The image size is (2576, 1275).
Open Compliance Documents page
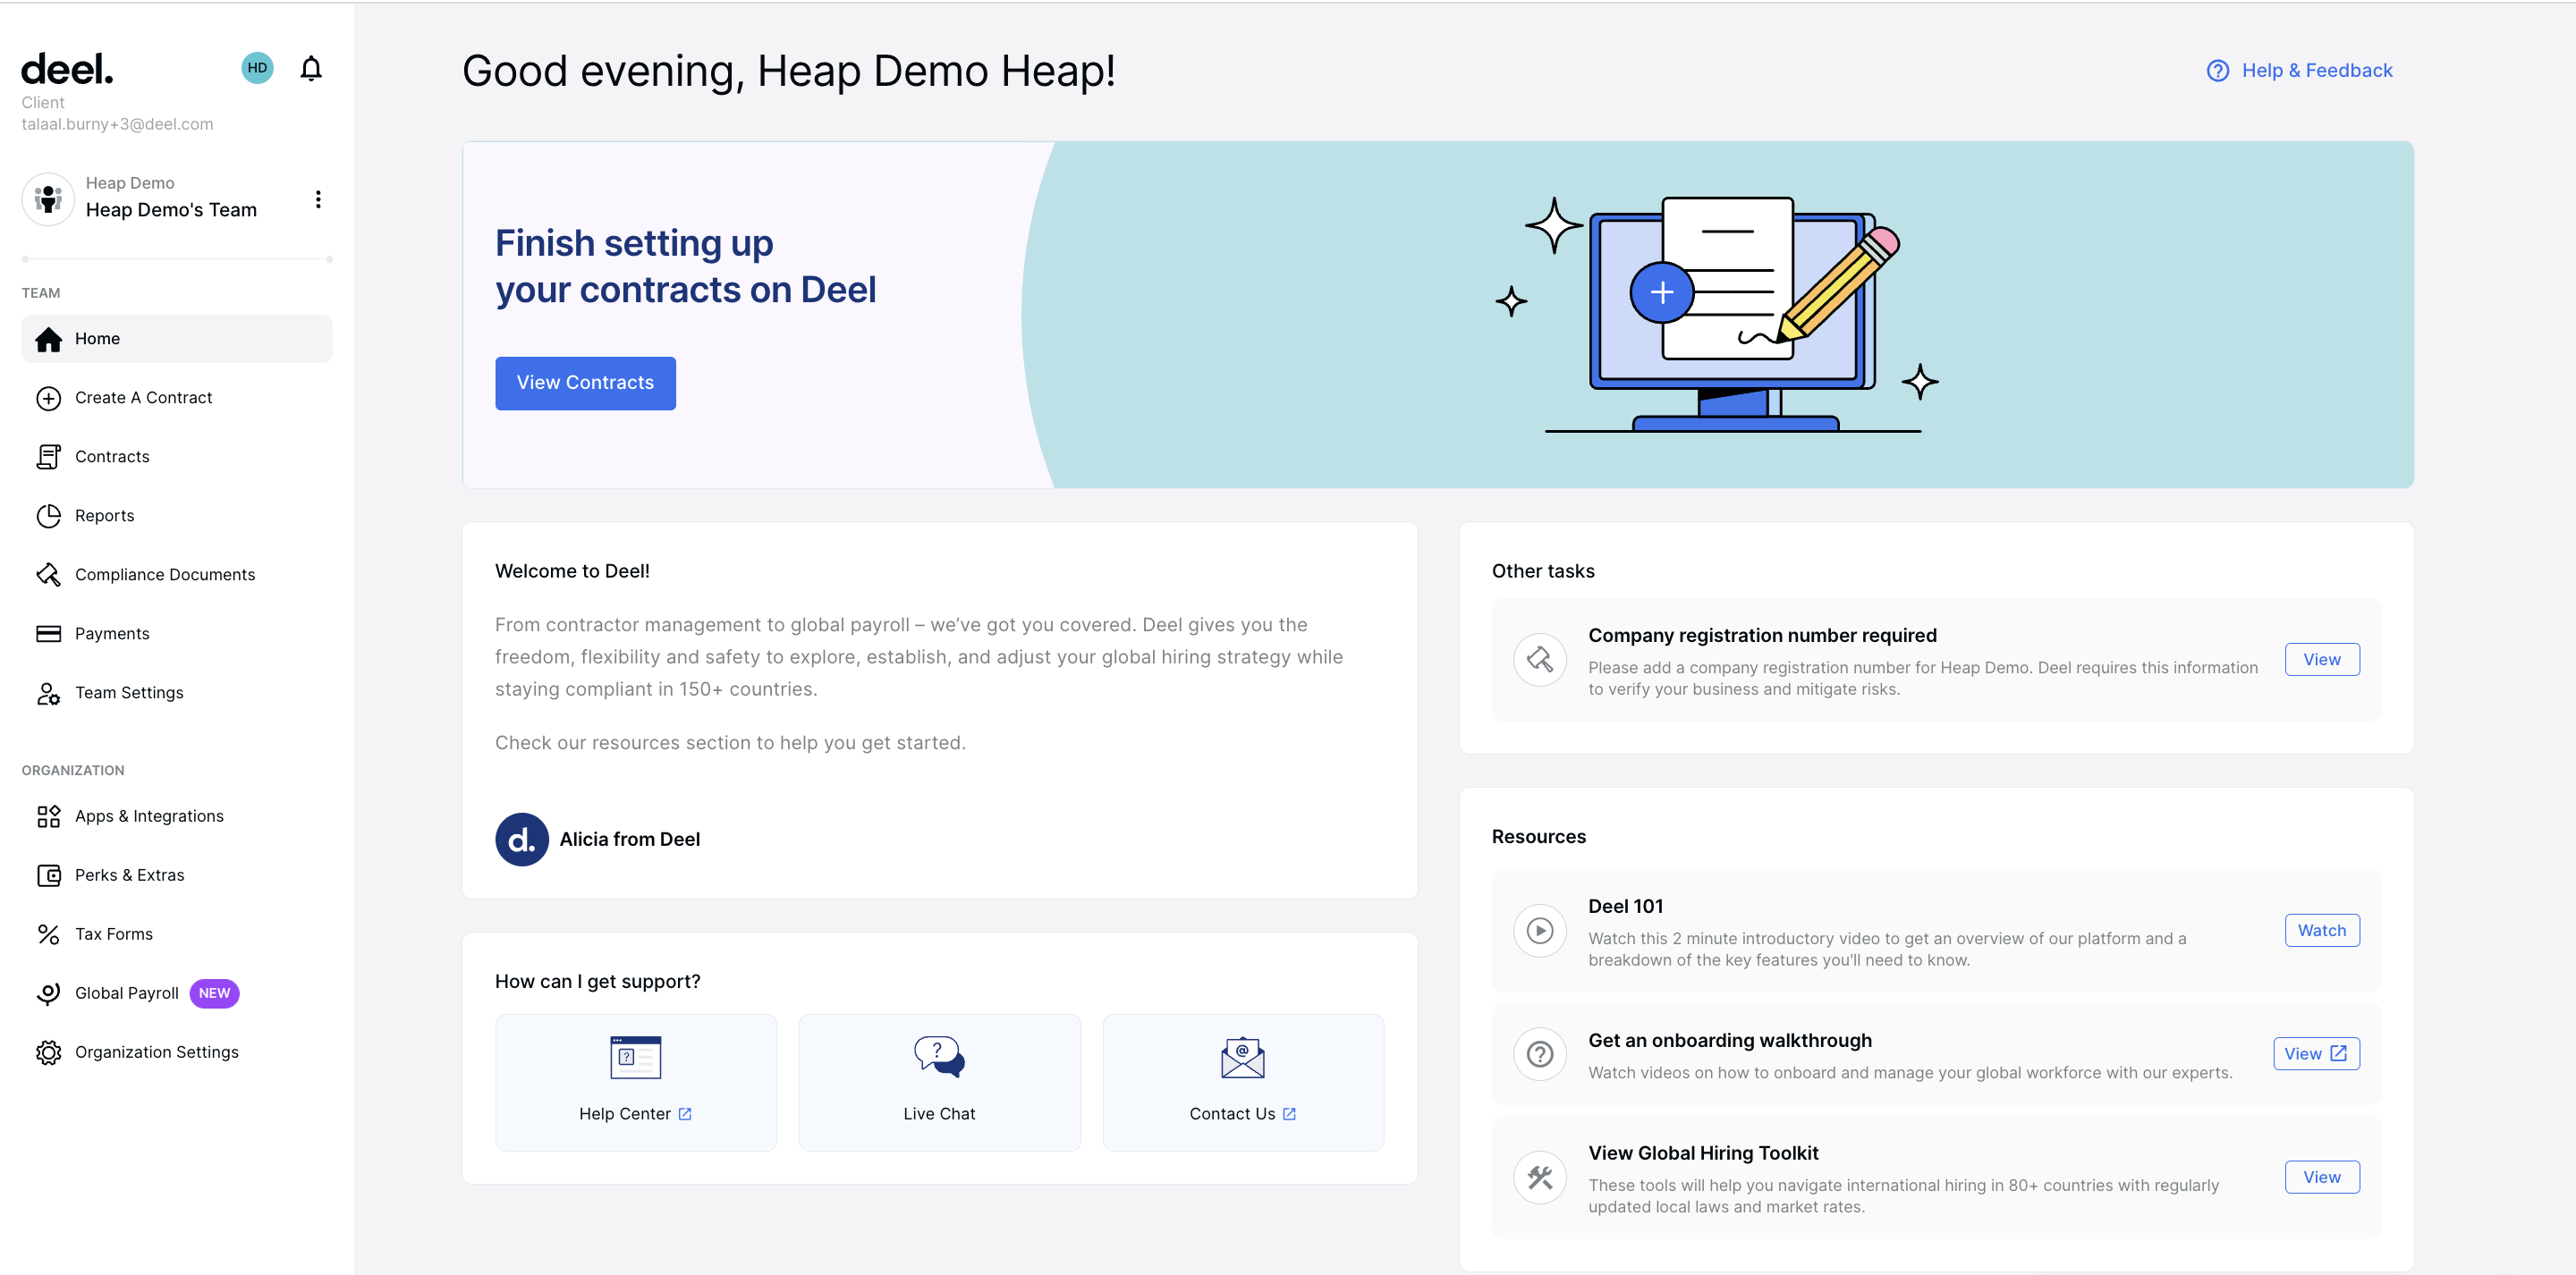[x=165, y=575]
